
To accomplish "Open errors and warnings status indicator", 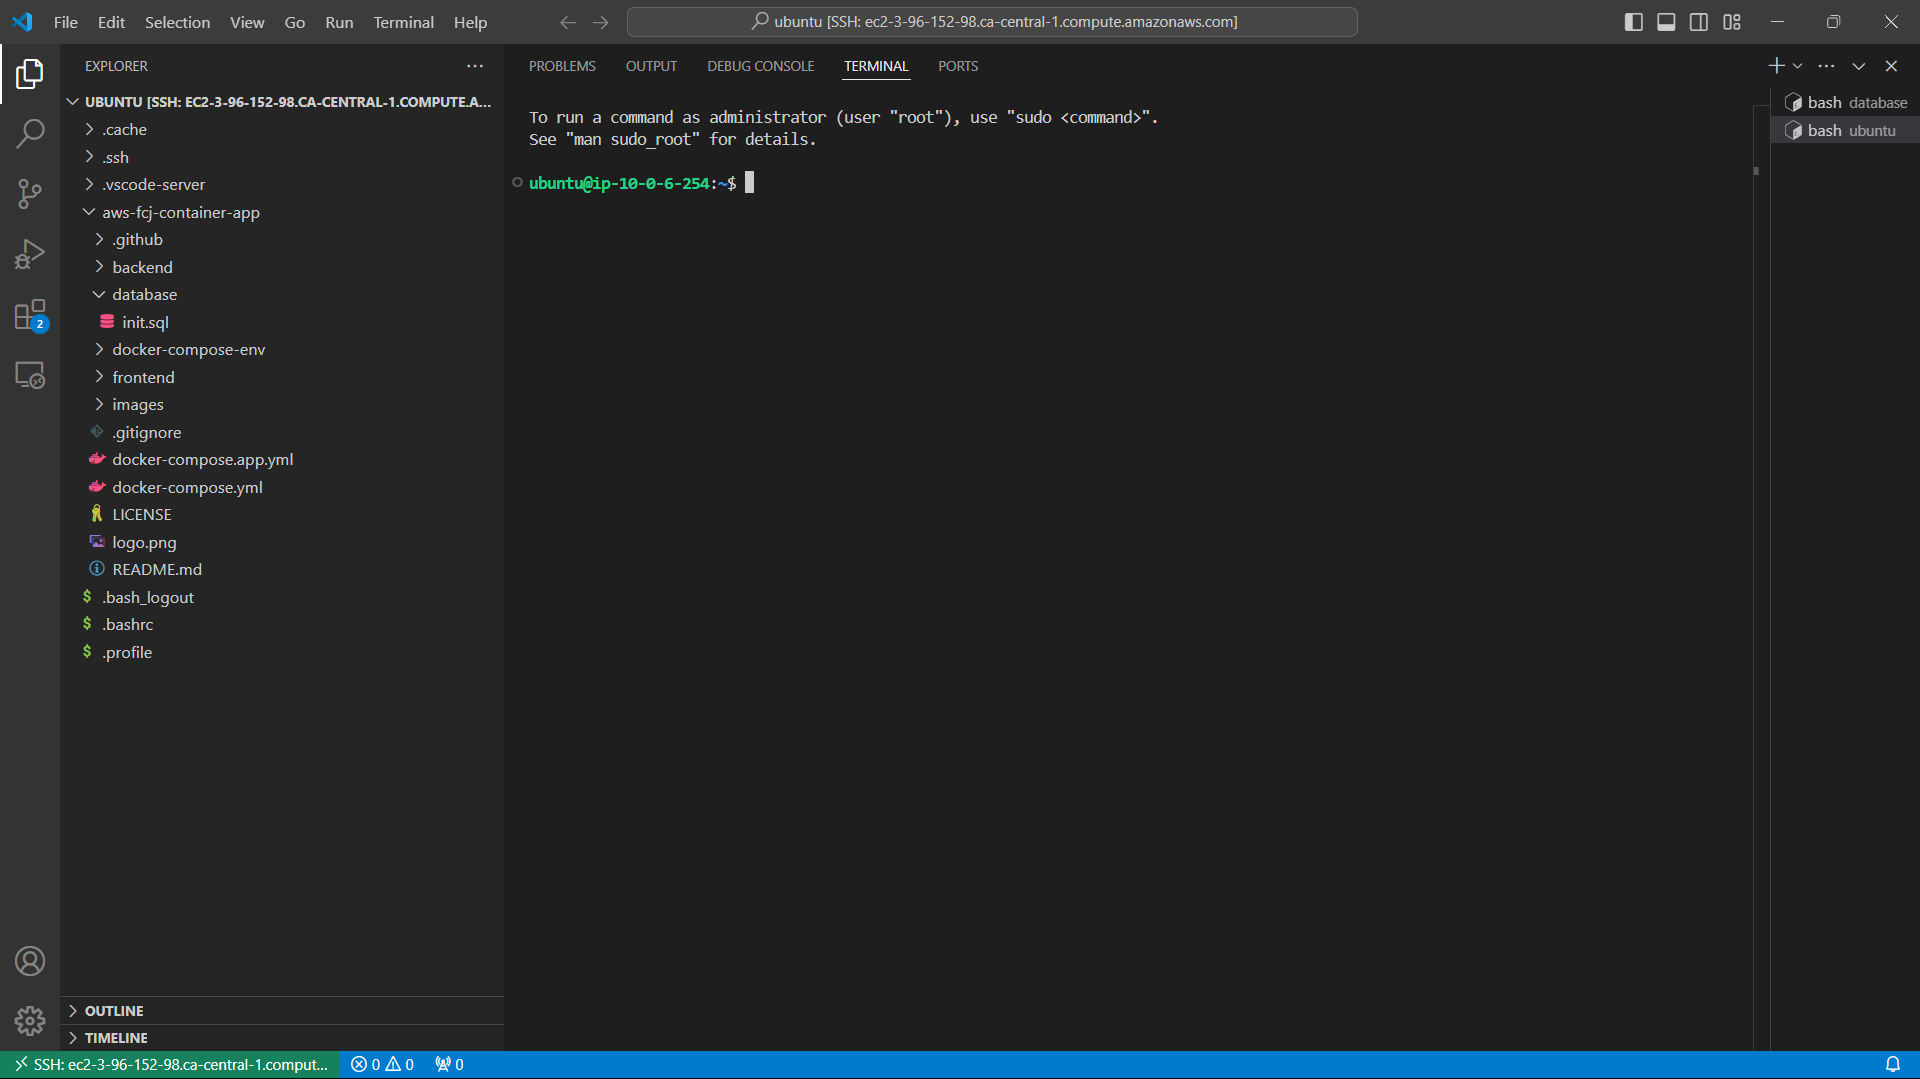I will 382,1064.
